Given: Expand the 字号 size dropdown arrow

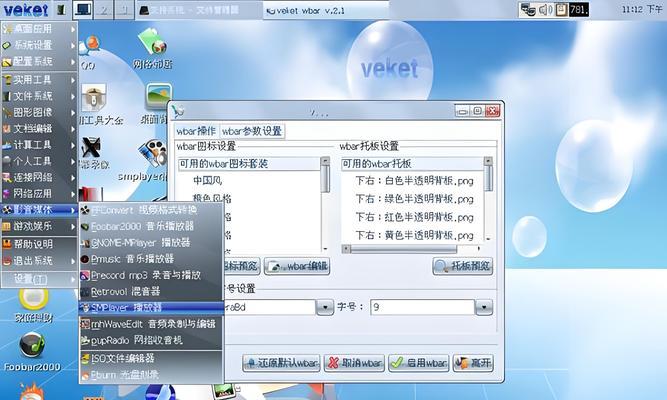Looking at the screenshot, I should click(x=484, y=307).
